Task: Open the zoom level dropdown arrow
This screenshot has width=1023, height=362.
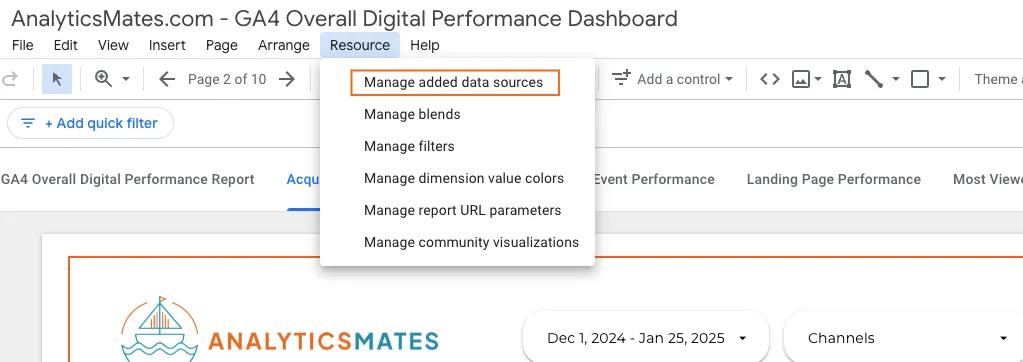Action: [126, 80]
